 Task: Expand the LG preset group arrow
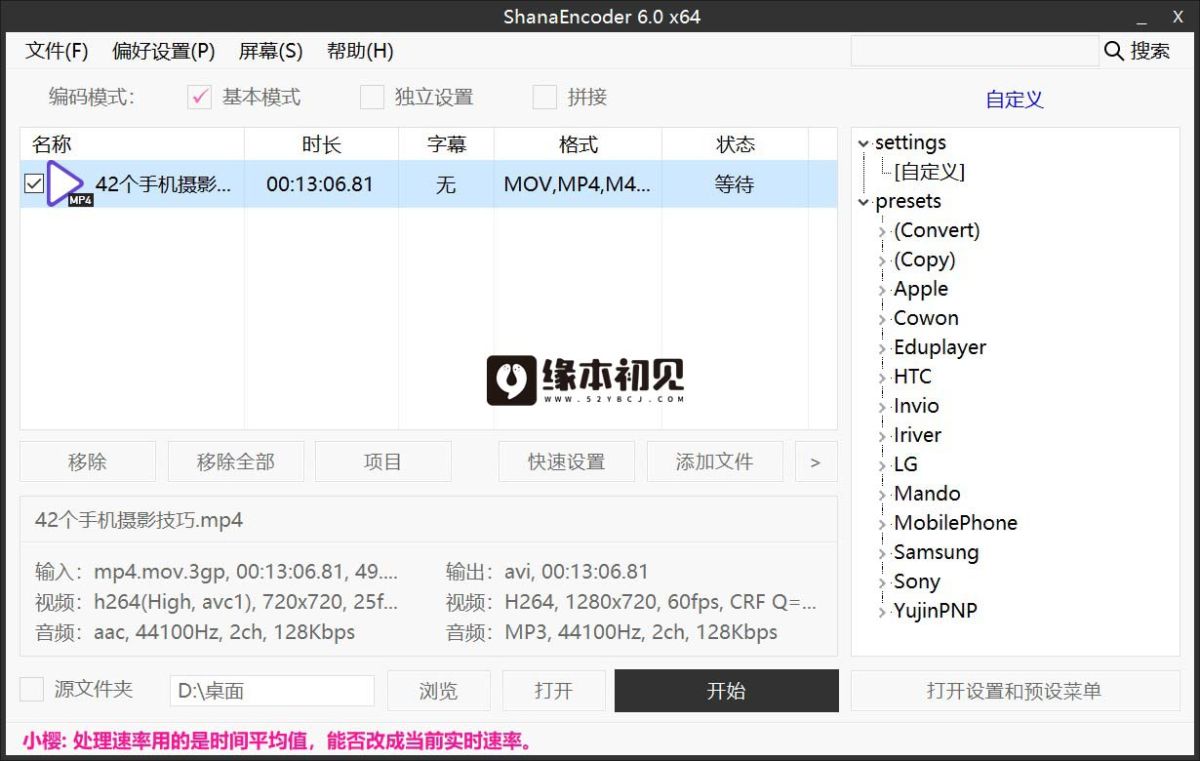[x=883, y=466]
